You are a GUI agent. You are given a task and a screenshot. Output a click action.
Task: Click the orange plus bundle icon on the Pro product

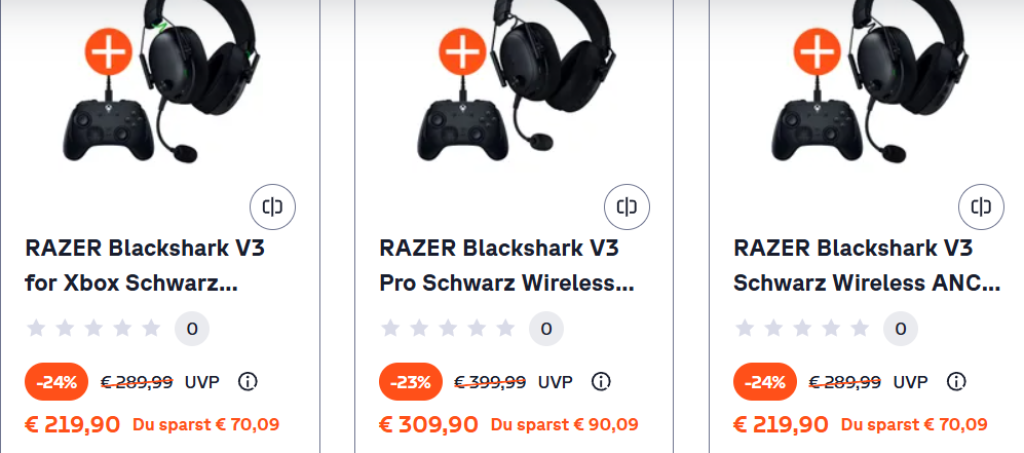(x=462, y=52)
